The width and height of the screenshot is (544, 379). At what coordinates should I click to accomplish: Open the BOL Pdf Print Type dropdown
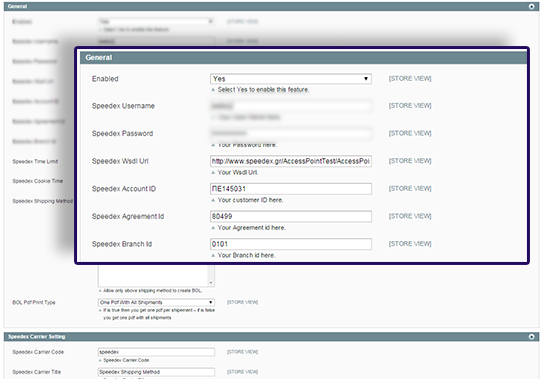[x=156, y=302]
